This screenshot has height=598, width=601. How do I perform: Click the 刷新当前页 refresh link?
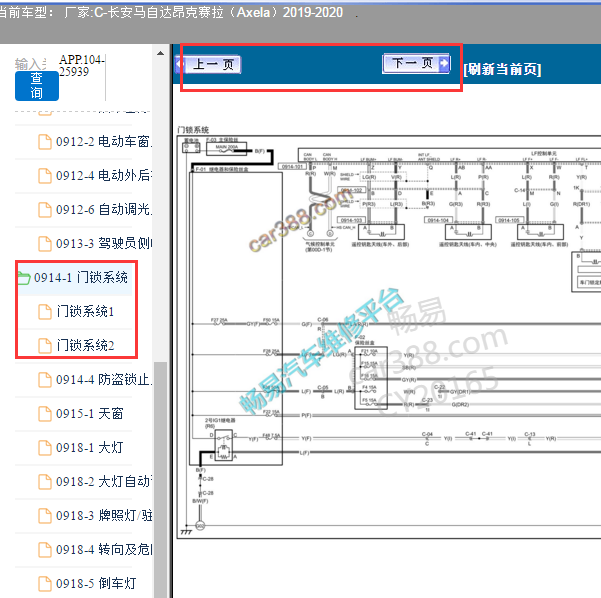(x=502, y=69)
